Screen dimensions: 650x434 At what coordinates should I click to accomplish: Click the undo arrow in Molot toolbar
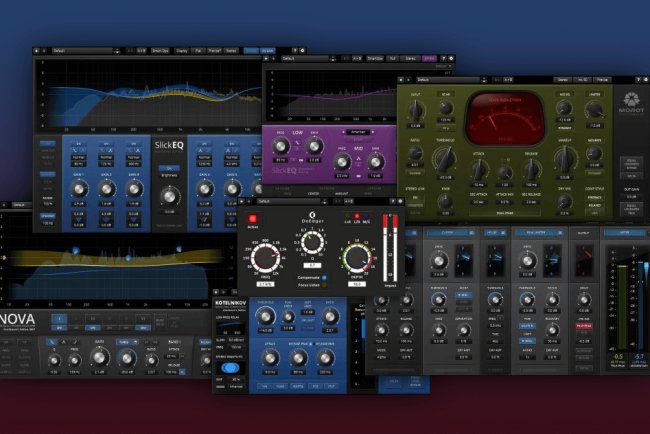401,80
